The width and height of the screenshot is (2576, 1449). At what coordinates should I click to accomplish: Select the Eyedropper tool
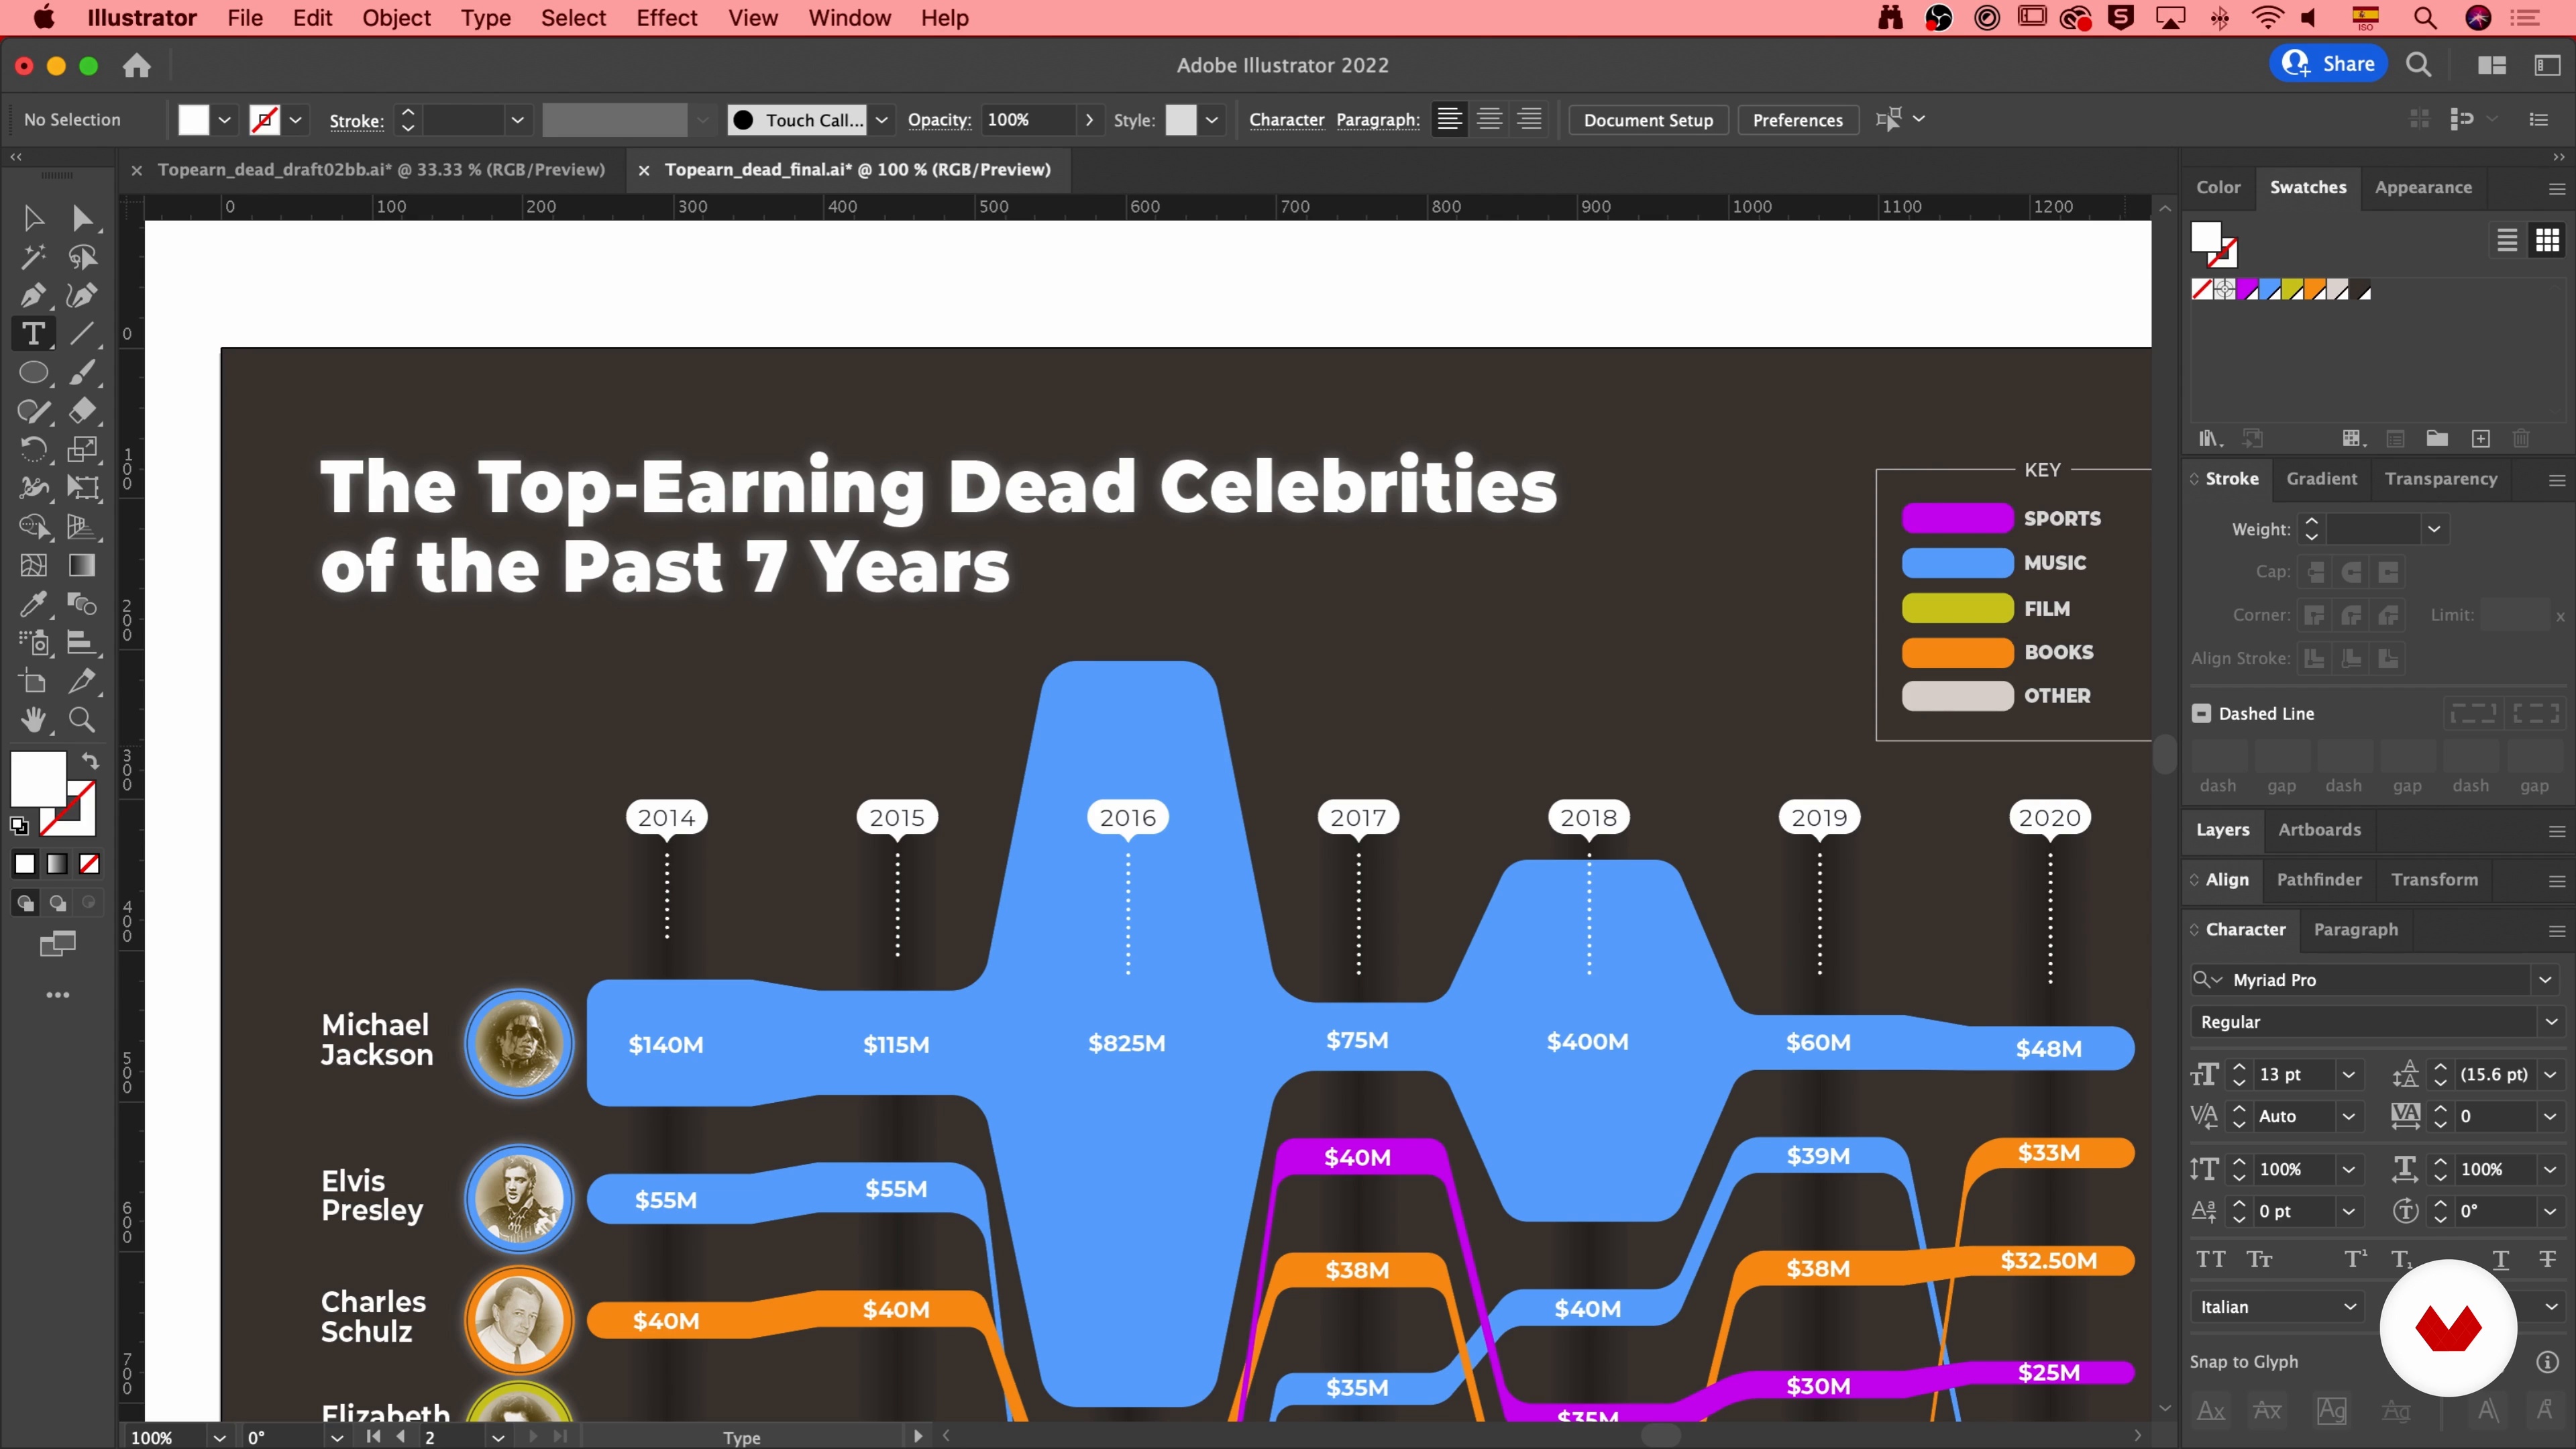[x=33, y=604]
